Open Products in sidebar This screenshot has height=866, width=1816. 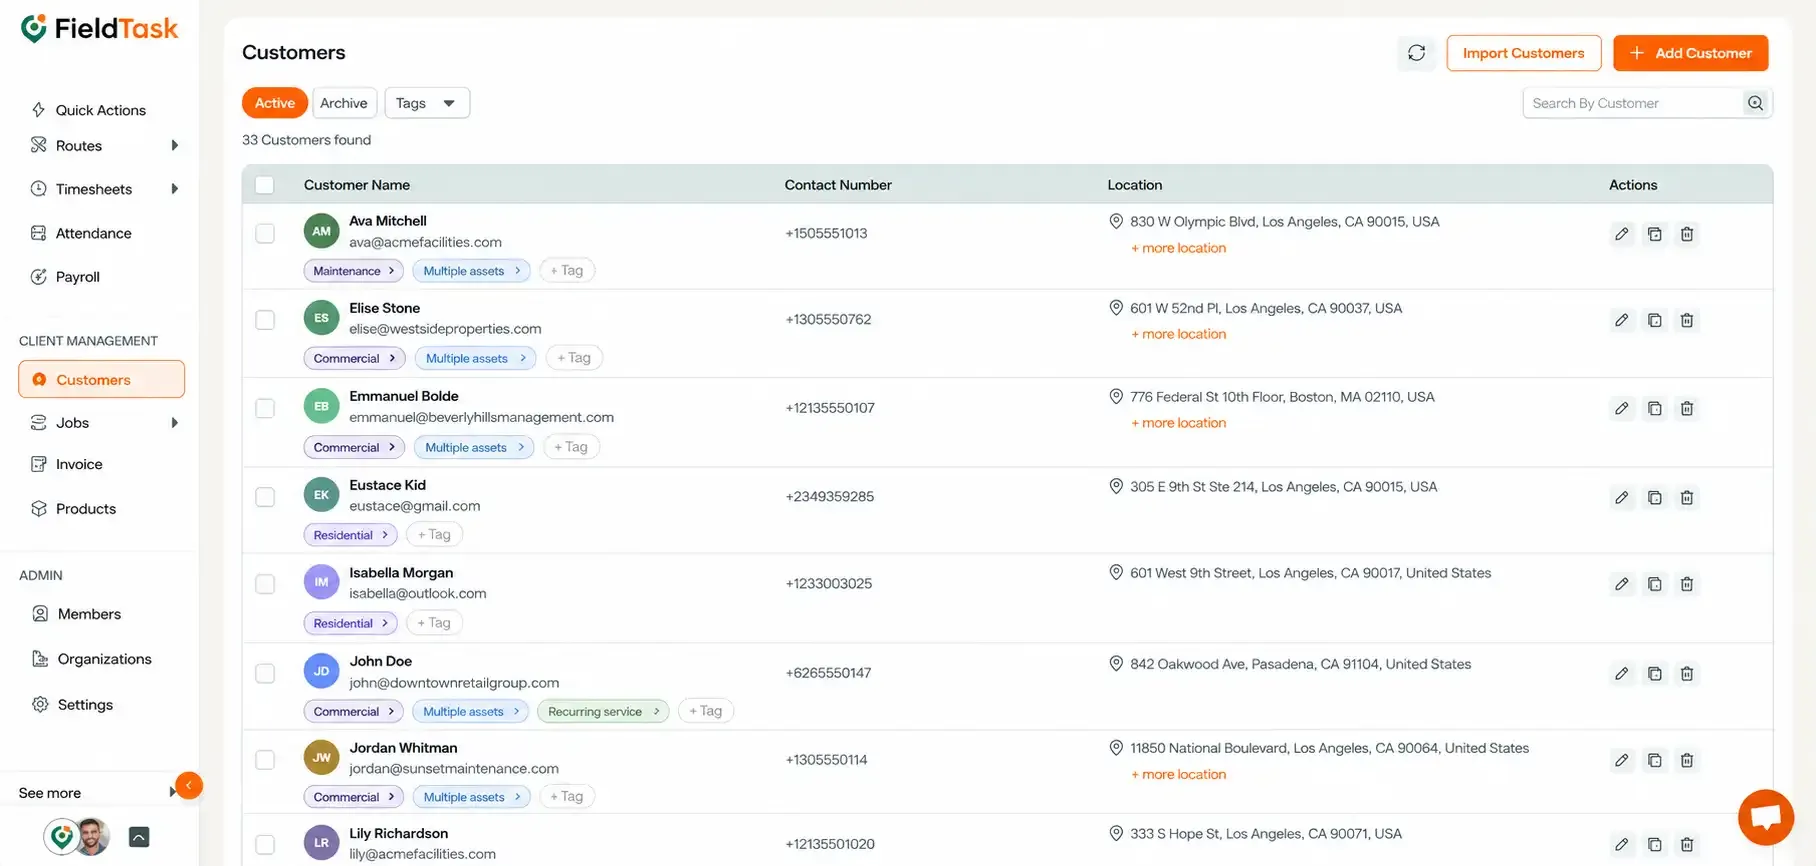click(74, 509)
